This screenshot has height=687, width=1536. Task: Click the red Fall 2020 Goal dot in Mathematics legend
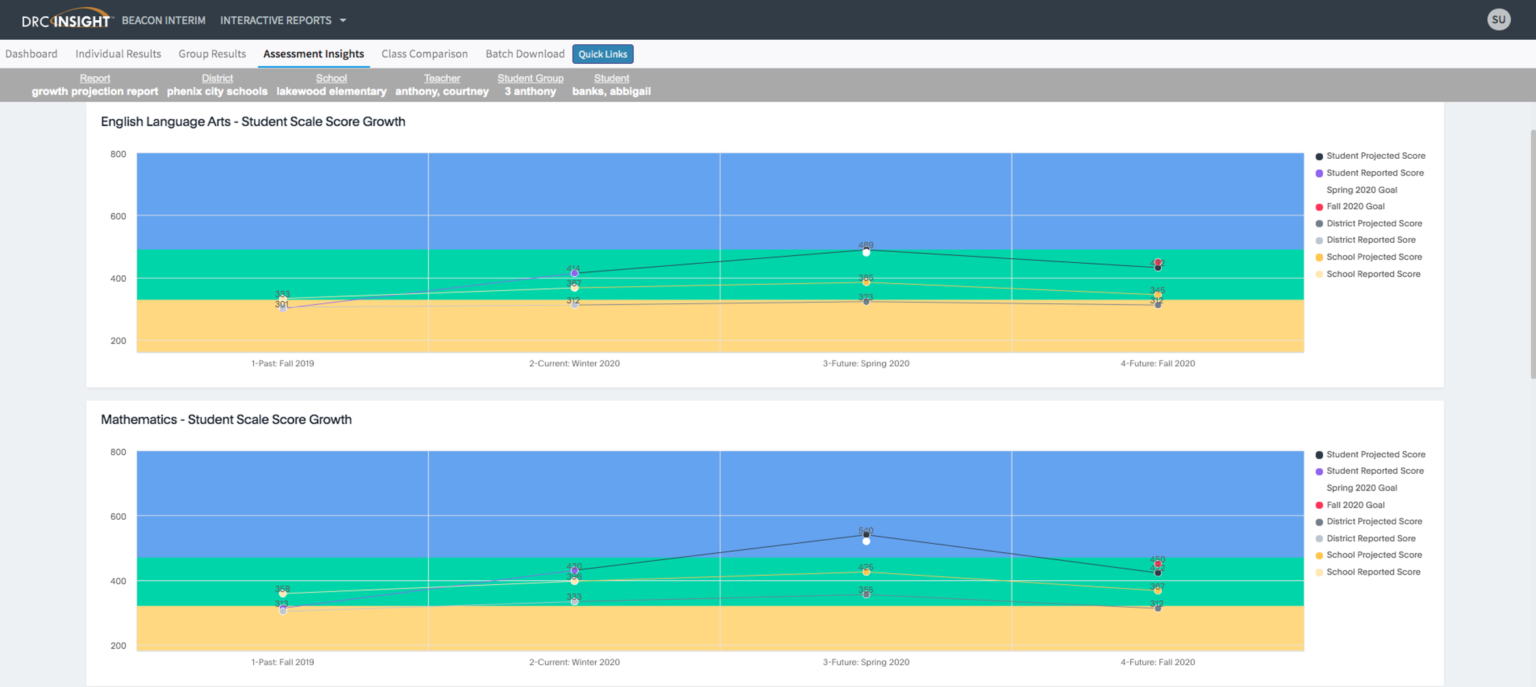pos(1321,505)
